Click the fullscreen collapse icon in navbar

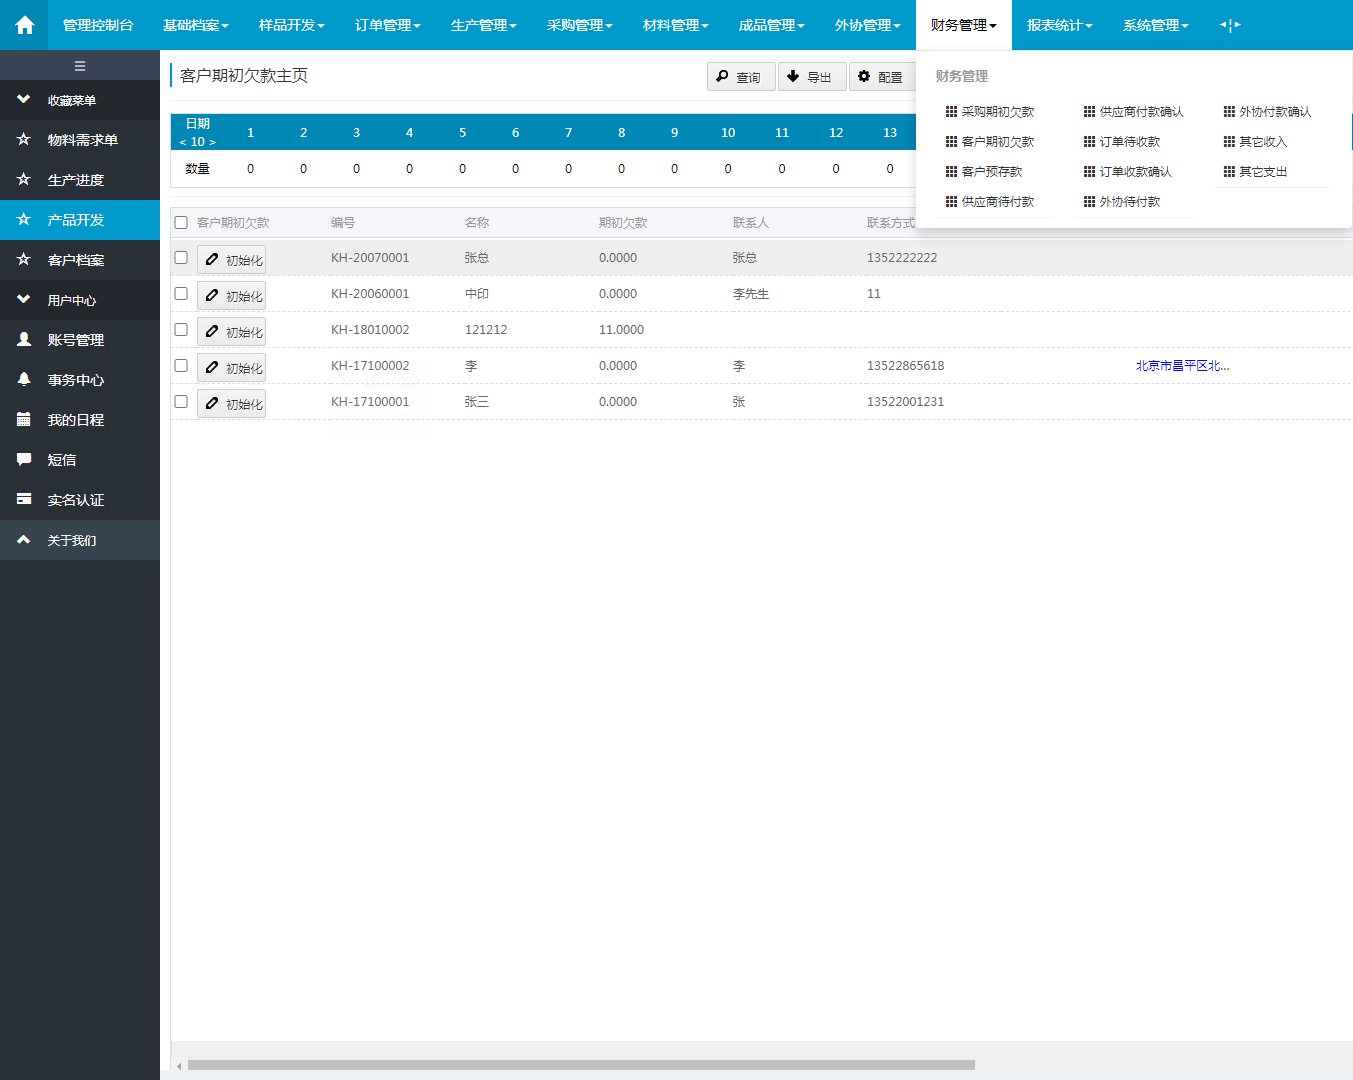1230,25
